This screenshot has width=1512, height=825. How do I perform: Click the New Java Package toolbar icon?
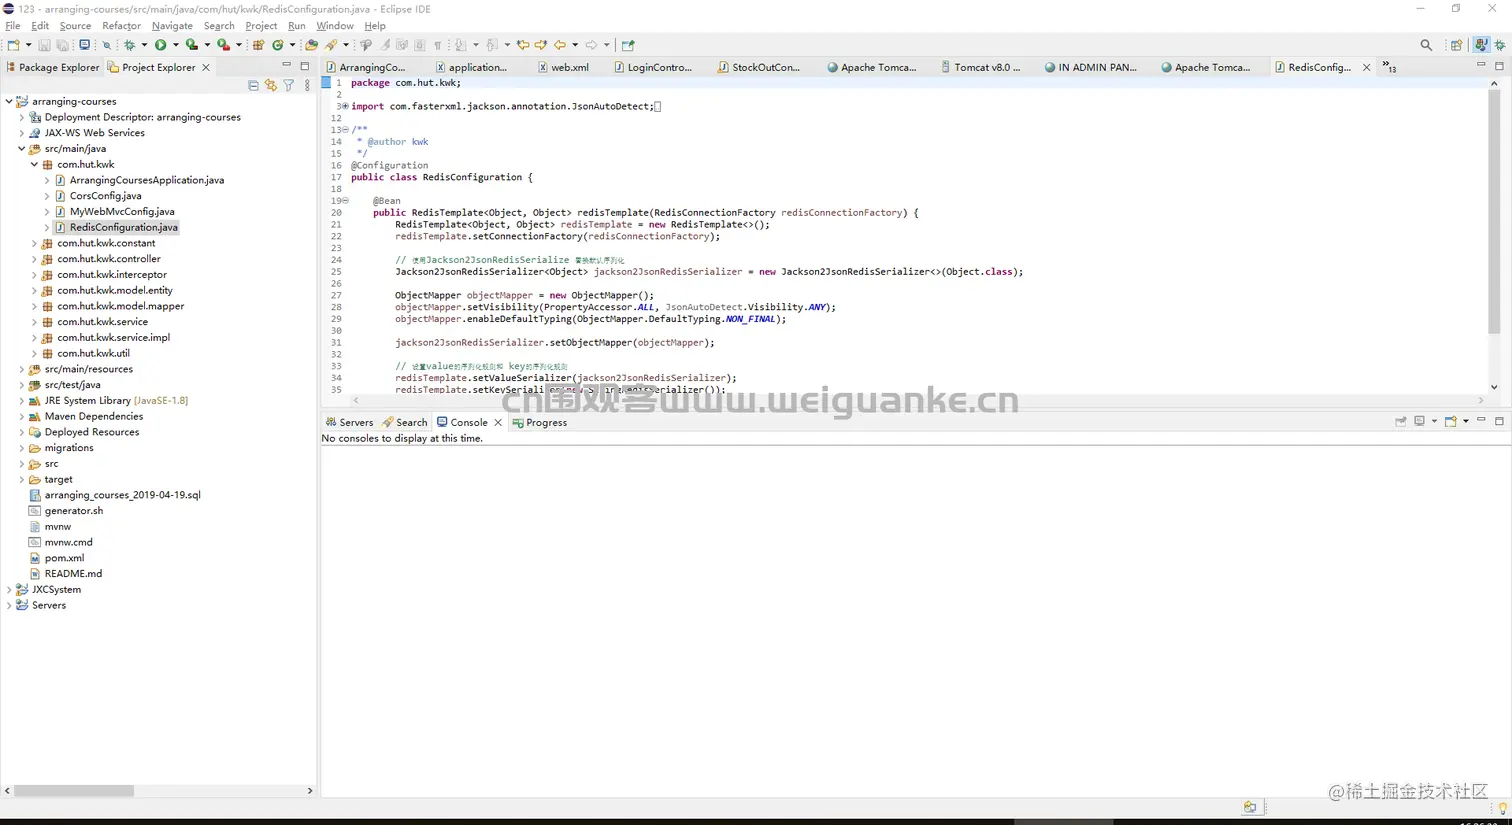pyautogui.click(x=258, y=45)
